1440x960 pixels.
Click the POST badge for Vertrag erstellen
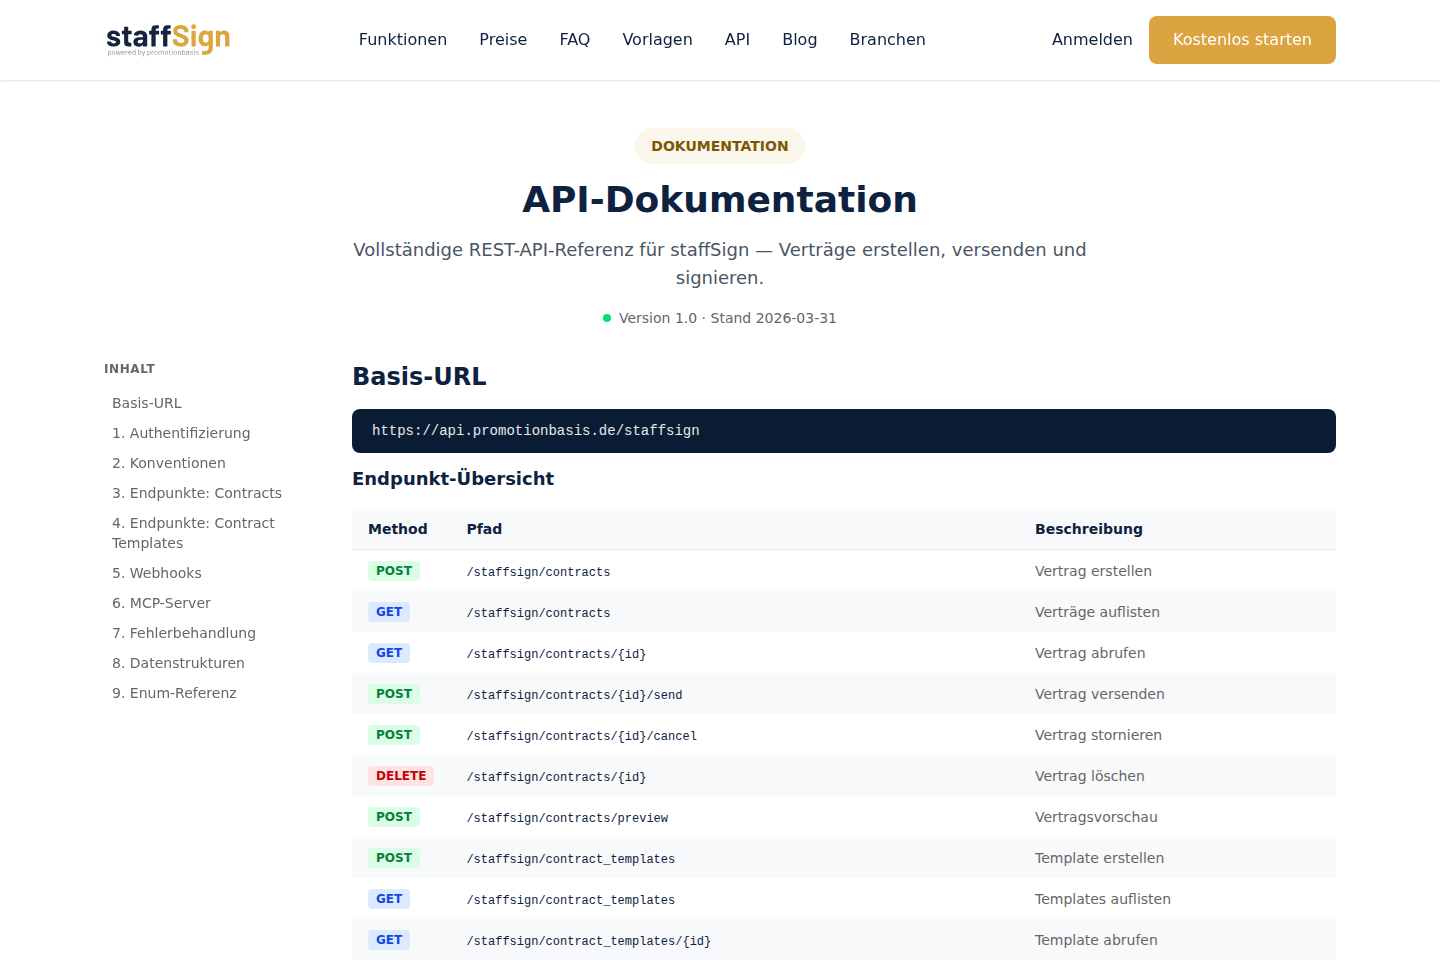(x=394, y=571)
